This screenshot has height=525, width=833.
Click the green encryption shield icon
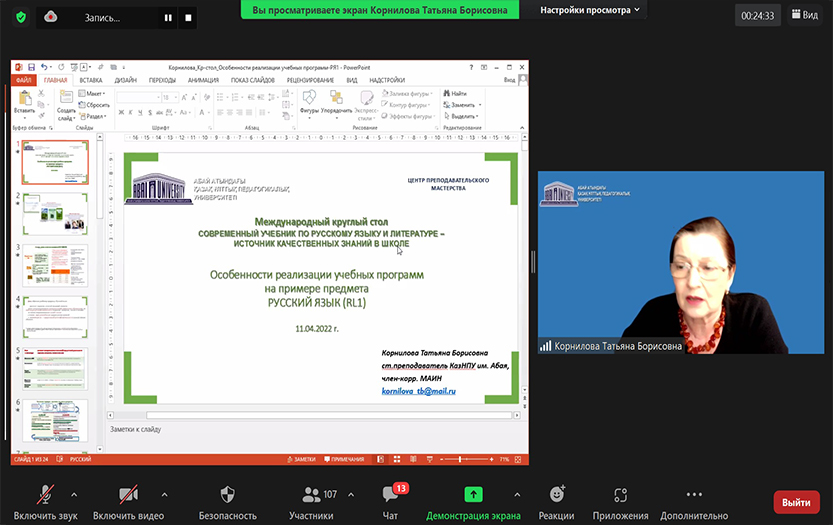point(20,17)
